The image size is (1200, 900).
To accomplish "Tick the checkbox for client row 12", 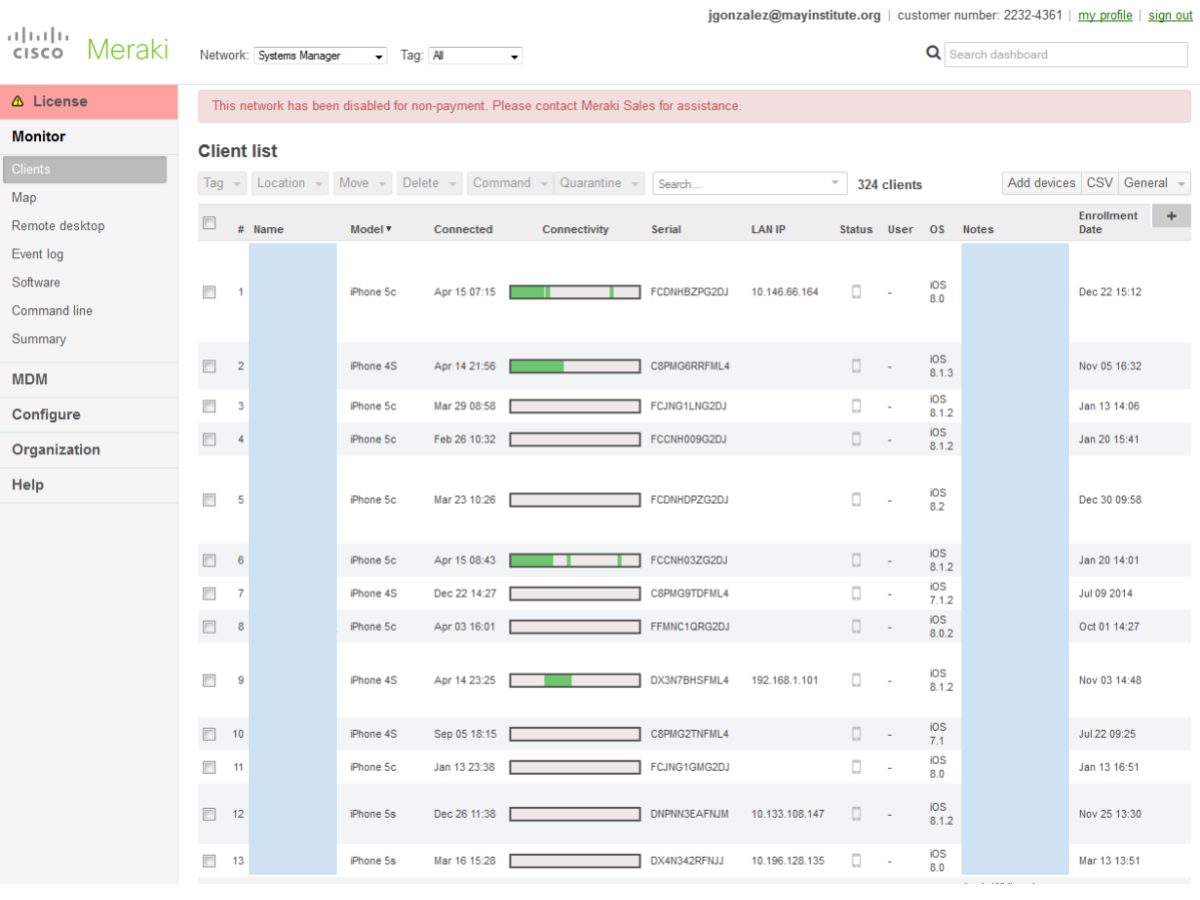I will coord(209,814).
